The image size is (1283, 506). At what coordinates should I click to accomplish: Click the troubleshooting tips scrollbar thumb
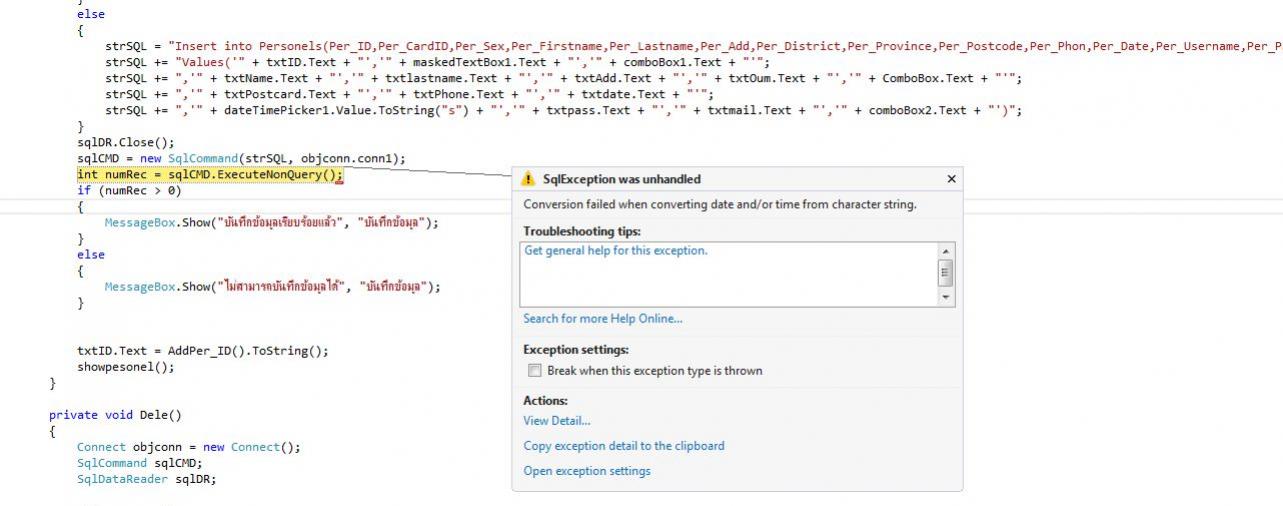point(945,273)
